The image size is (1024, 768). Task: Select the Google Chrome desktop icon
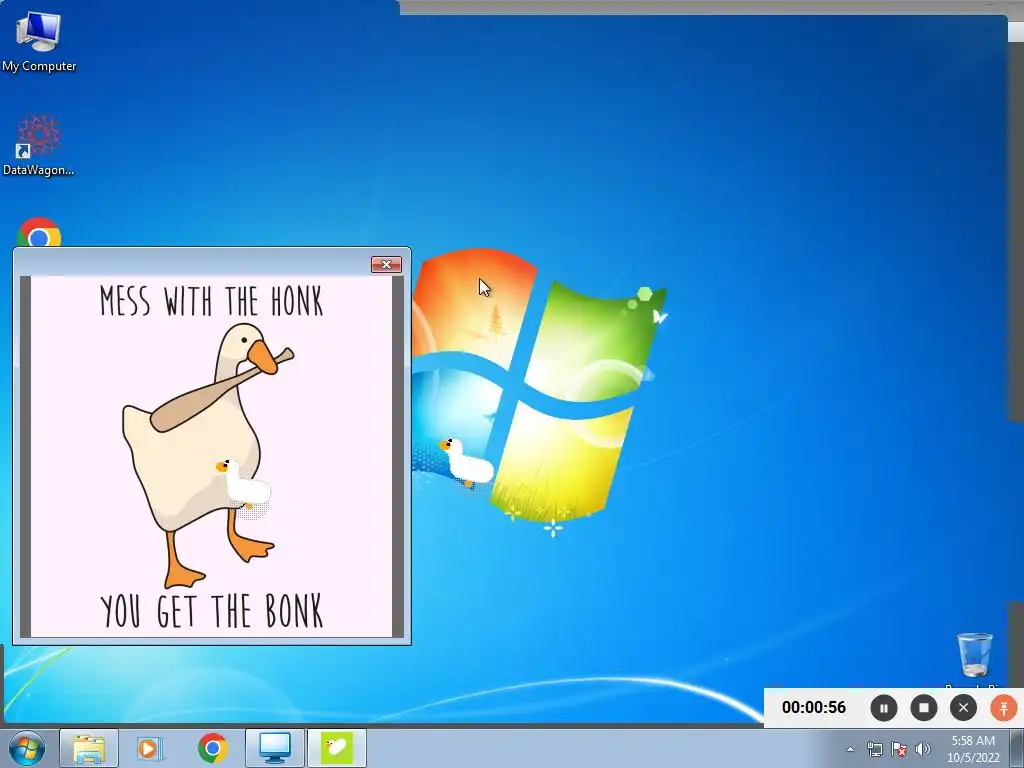[x=39, y=233]
